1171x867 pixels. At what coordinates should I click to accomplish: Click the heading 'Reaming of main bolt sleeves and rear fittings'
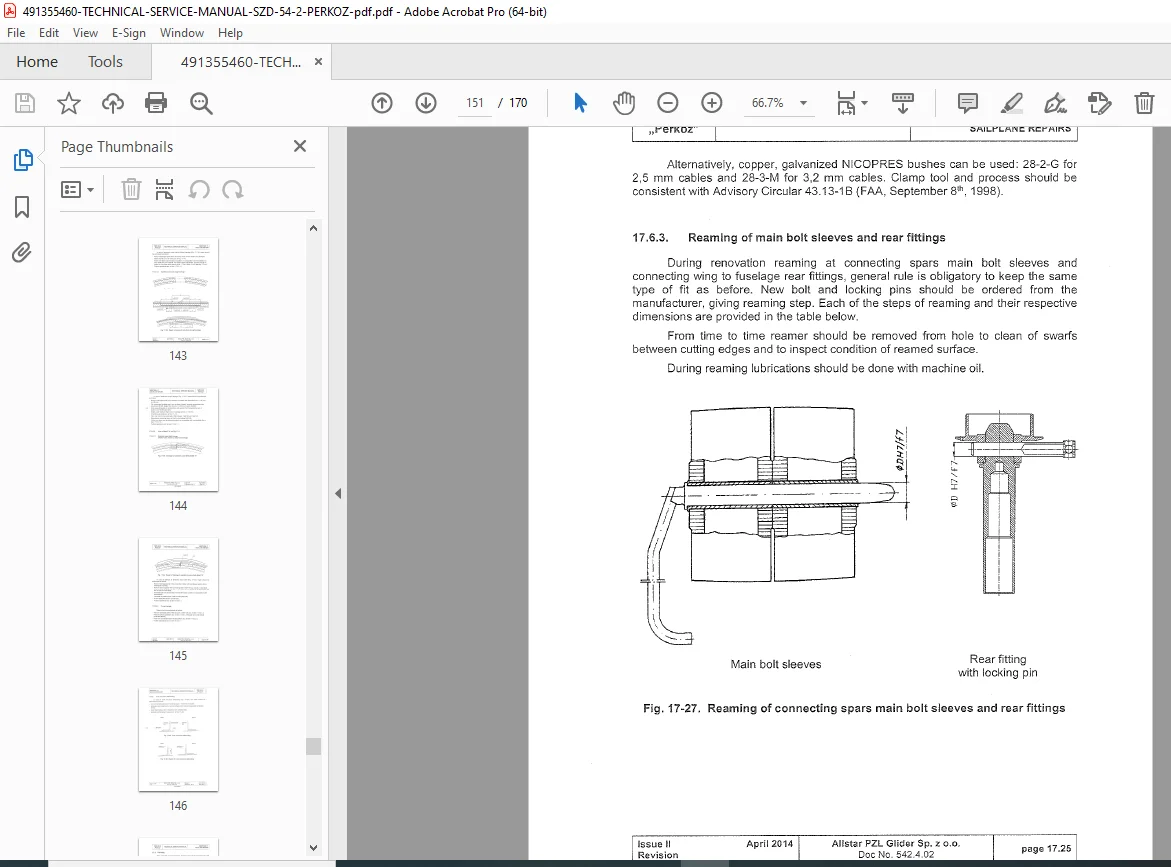pos(816,237)
